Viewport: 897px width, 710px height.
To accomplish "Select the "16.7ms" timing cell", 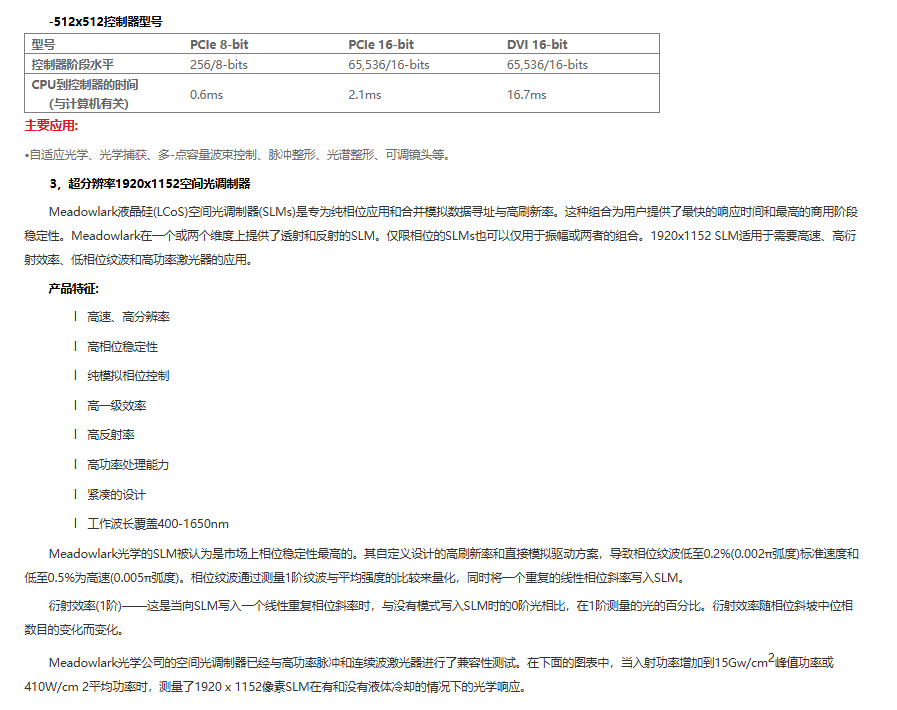I will click(526, 95).
